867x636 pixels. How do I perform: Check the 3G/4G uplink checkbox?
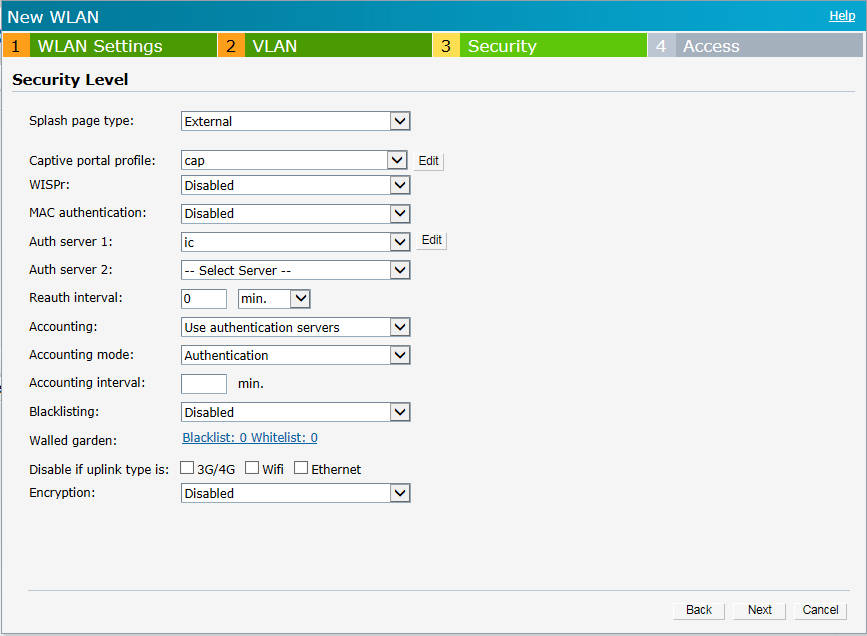187,468
